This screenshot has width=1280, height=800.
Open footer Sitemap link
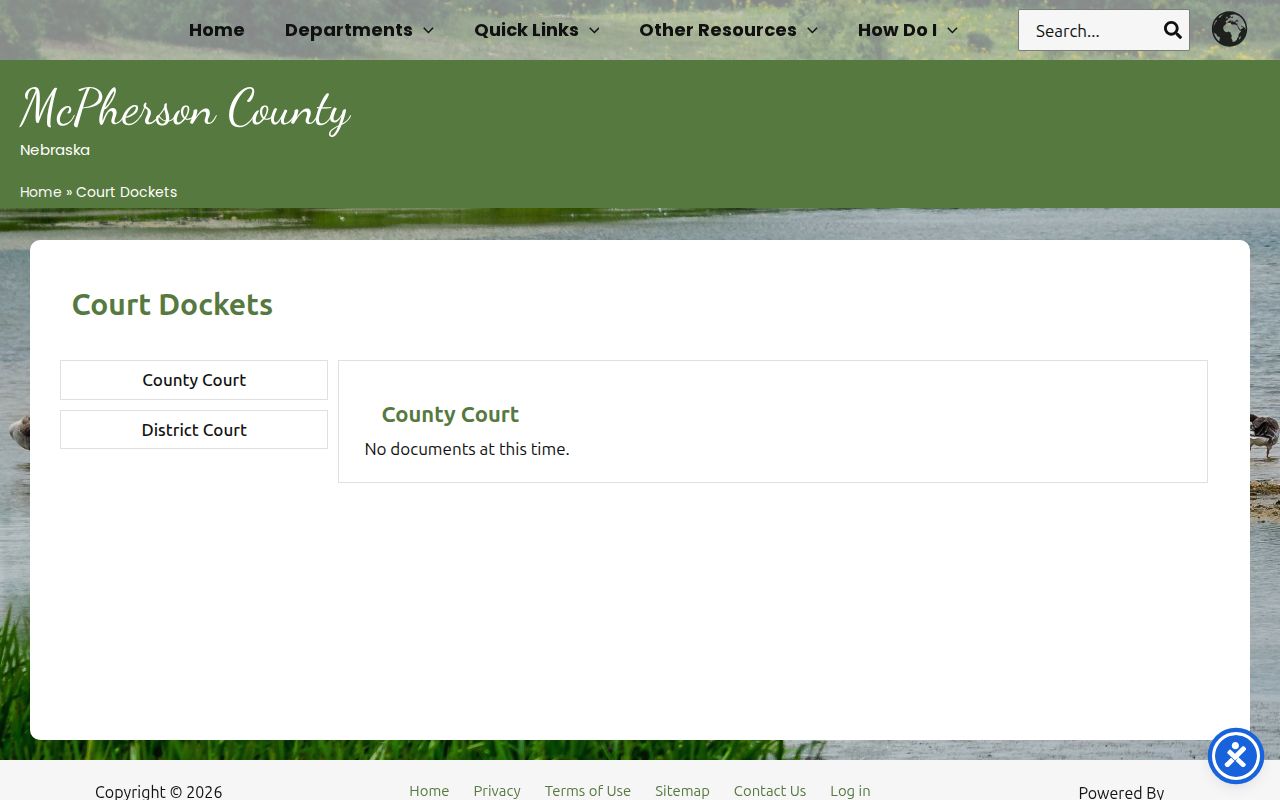(682, 790)
